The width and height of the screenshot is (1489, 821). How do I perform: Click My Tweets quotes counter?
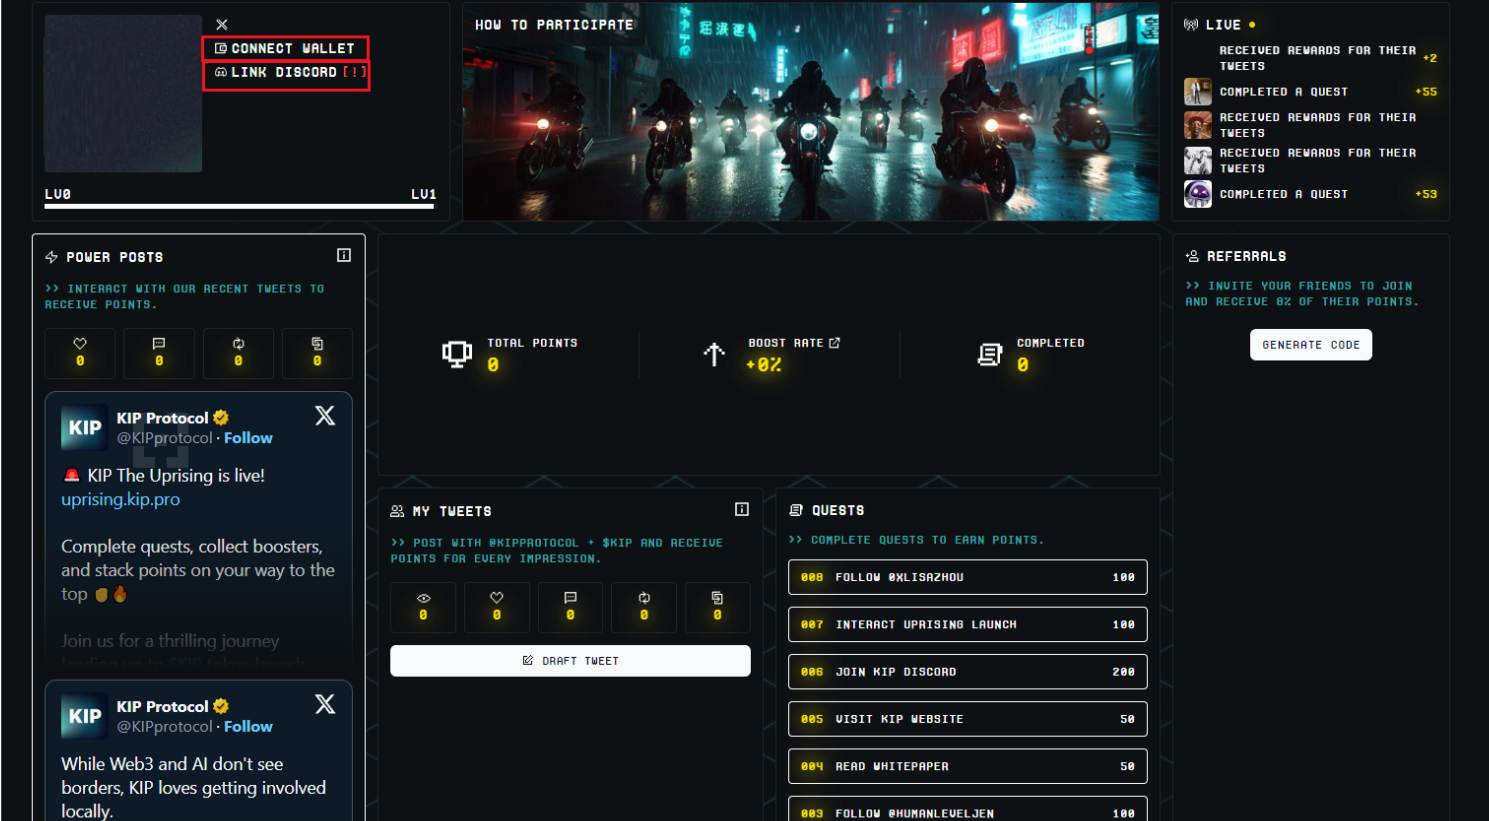(x=717, y=607)
